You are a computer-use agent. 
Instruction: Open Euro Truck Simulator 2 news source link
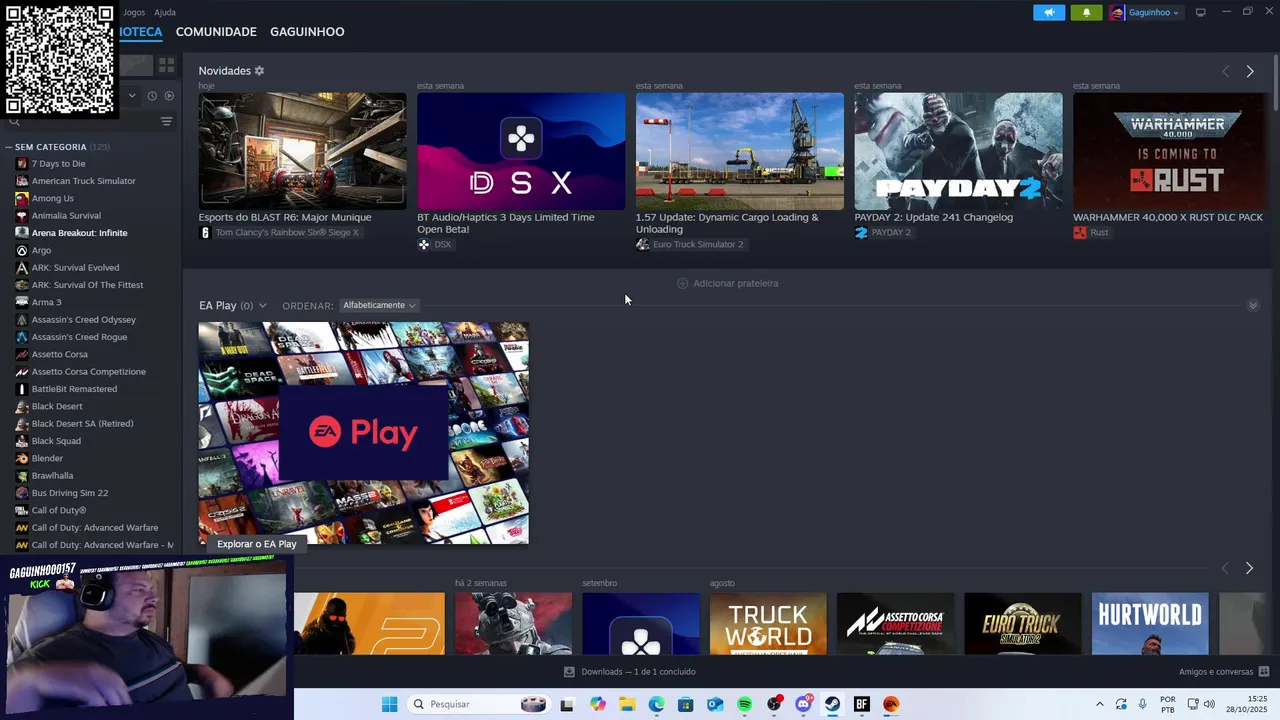690,245
